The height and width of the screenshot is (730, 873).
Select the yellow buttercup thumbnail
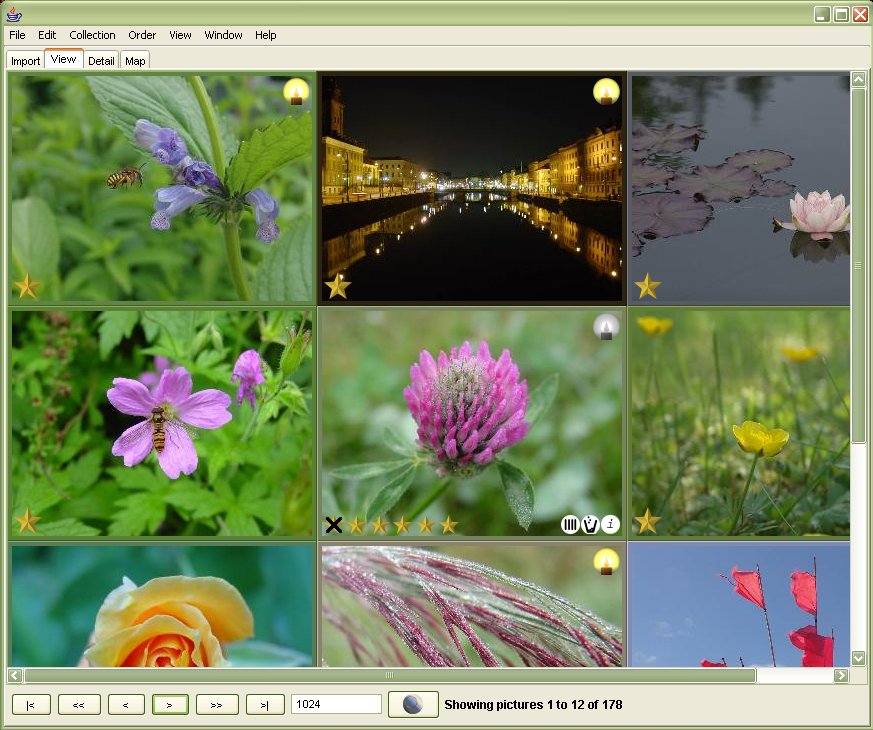click(x=740, y=423)
